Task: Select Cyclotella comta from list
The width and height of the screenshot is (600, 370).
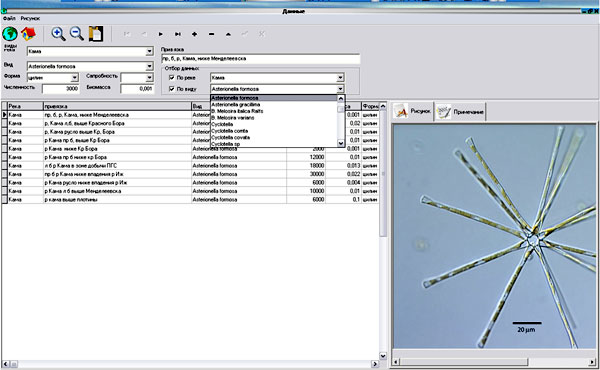Action: (x=230, y=131)
